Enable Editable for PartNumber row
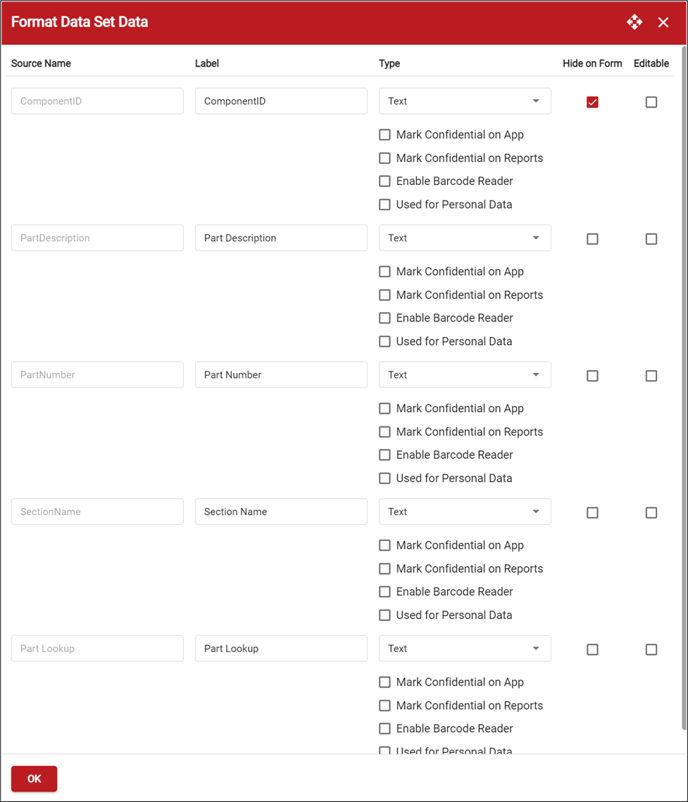This screenshot has height=802, width=688. point(651,376)
